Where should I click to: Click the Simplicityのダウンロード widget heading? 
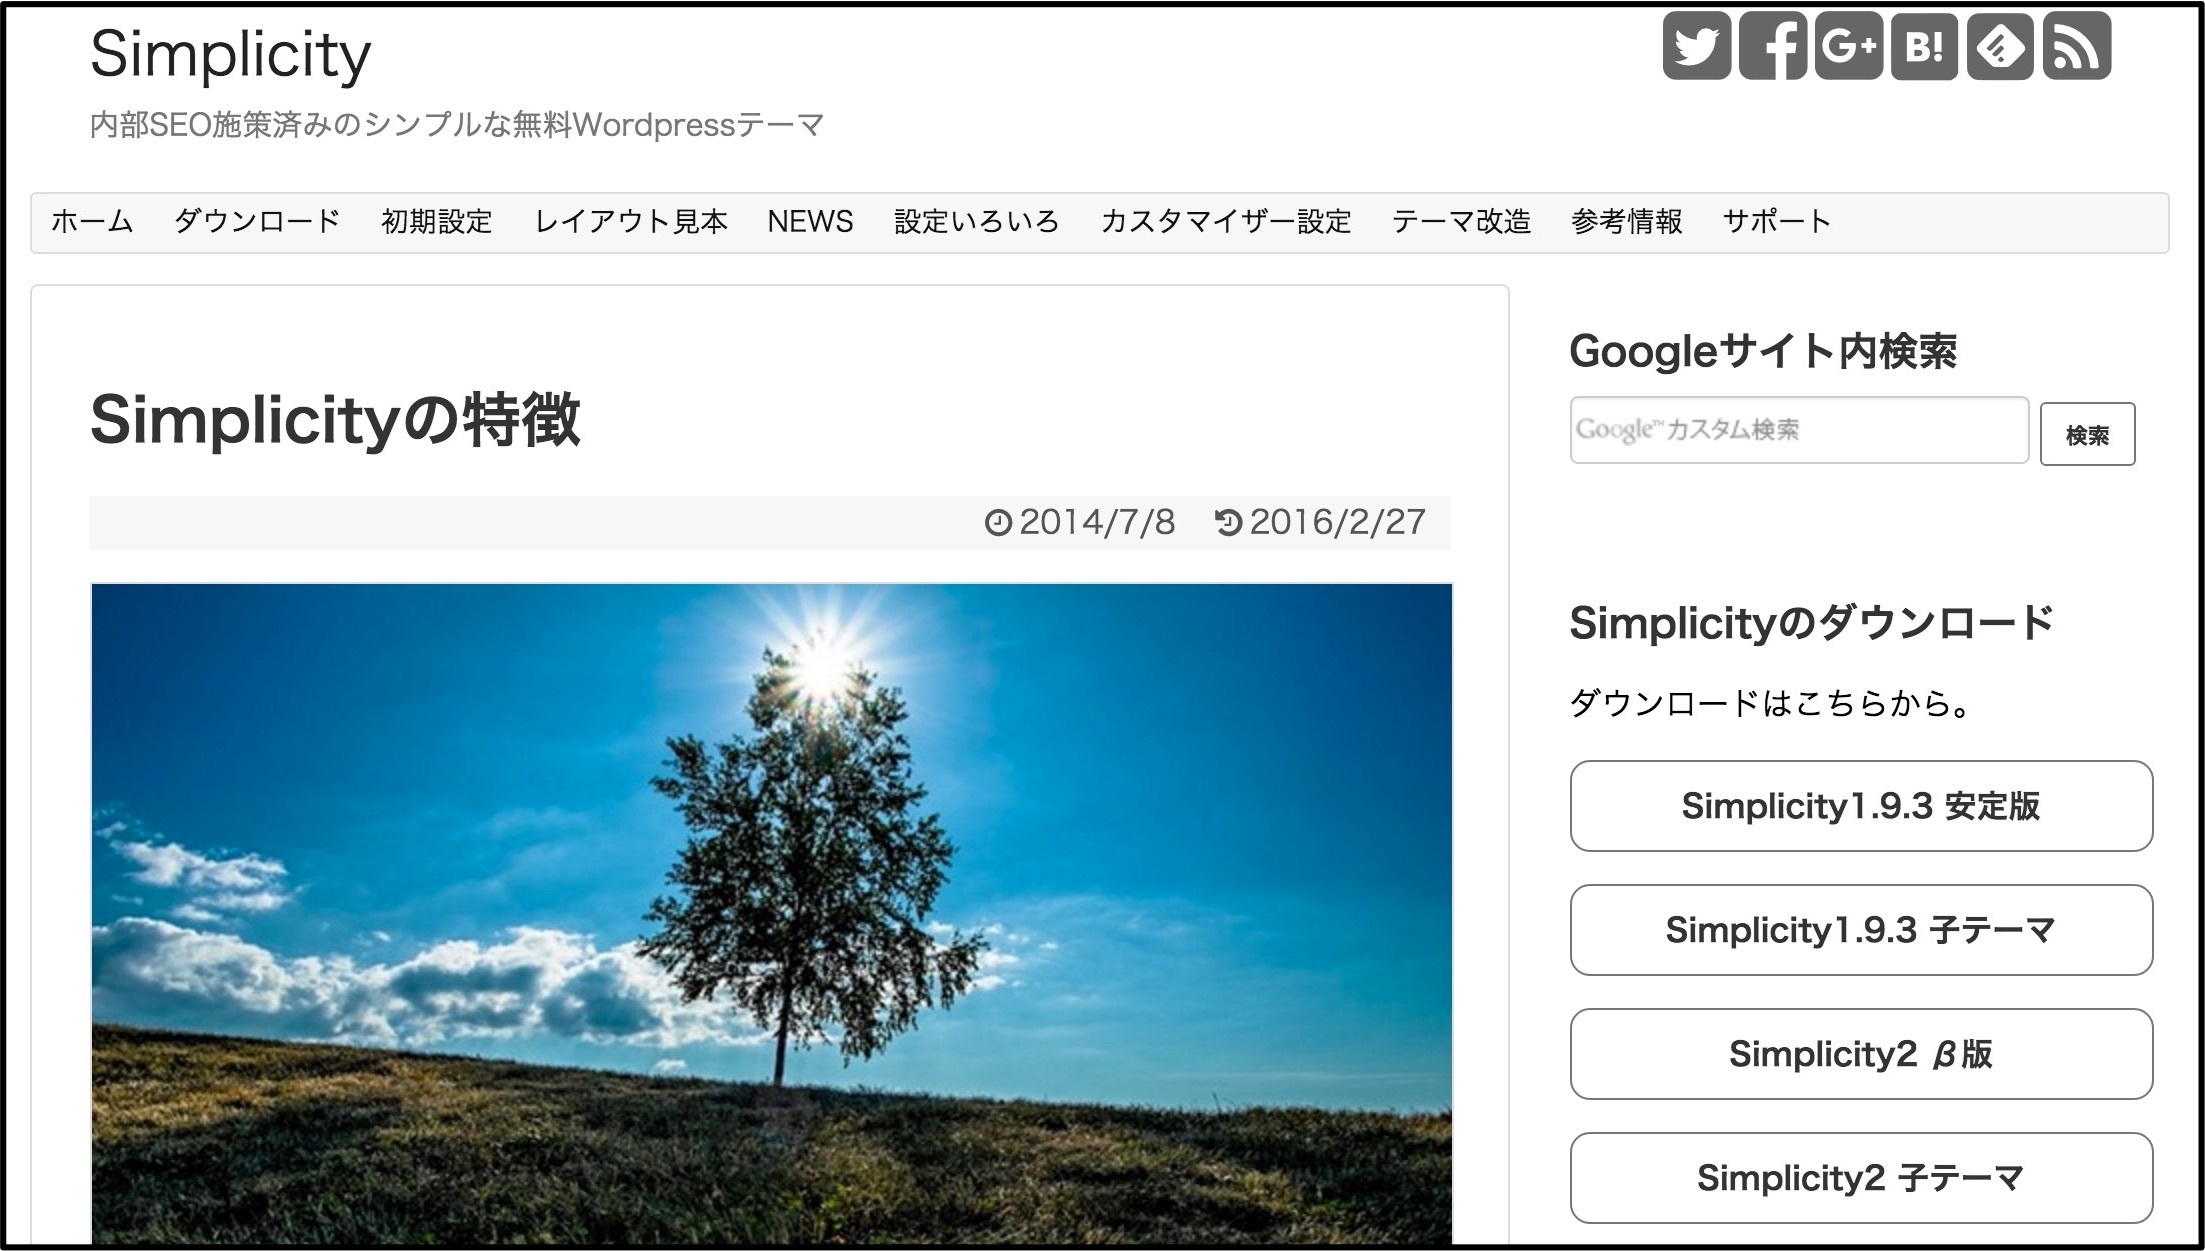click(1811, 624)
